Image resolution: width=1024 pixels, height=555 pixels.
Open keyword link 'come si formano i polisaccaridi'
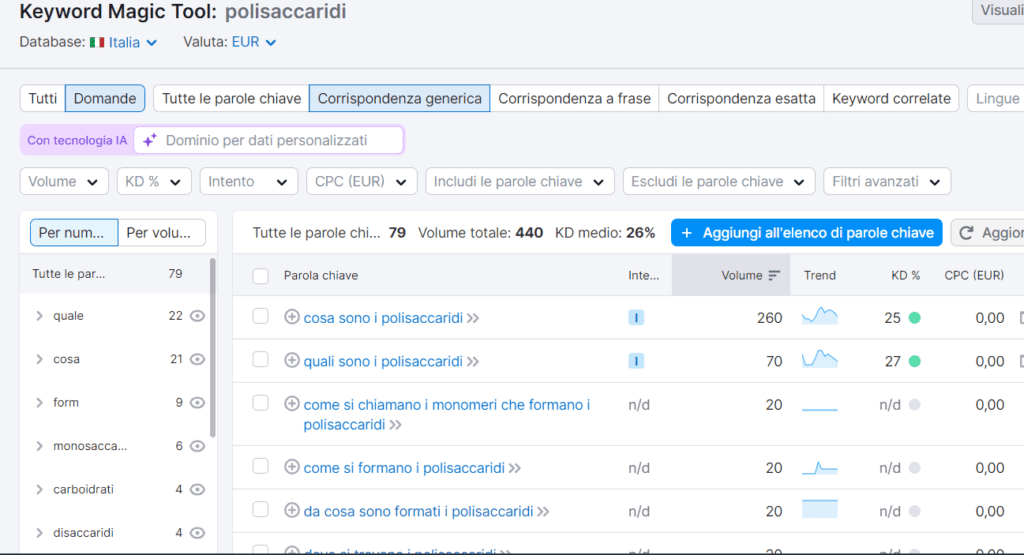[x=404, y=468]
